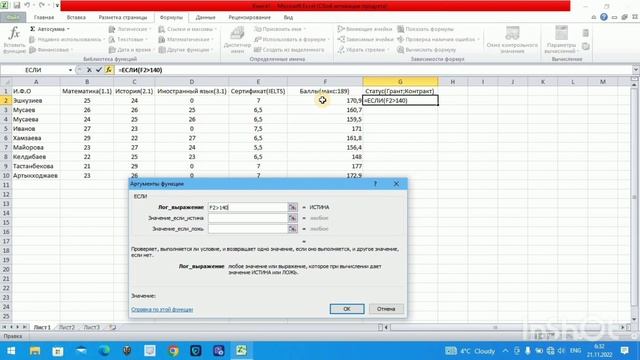
Task: Open Другие функции dropdown
Action: click(186, 50)
